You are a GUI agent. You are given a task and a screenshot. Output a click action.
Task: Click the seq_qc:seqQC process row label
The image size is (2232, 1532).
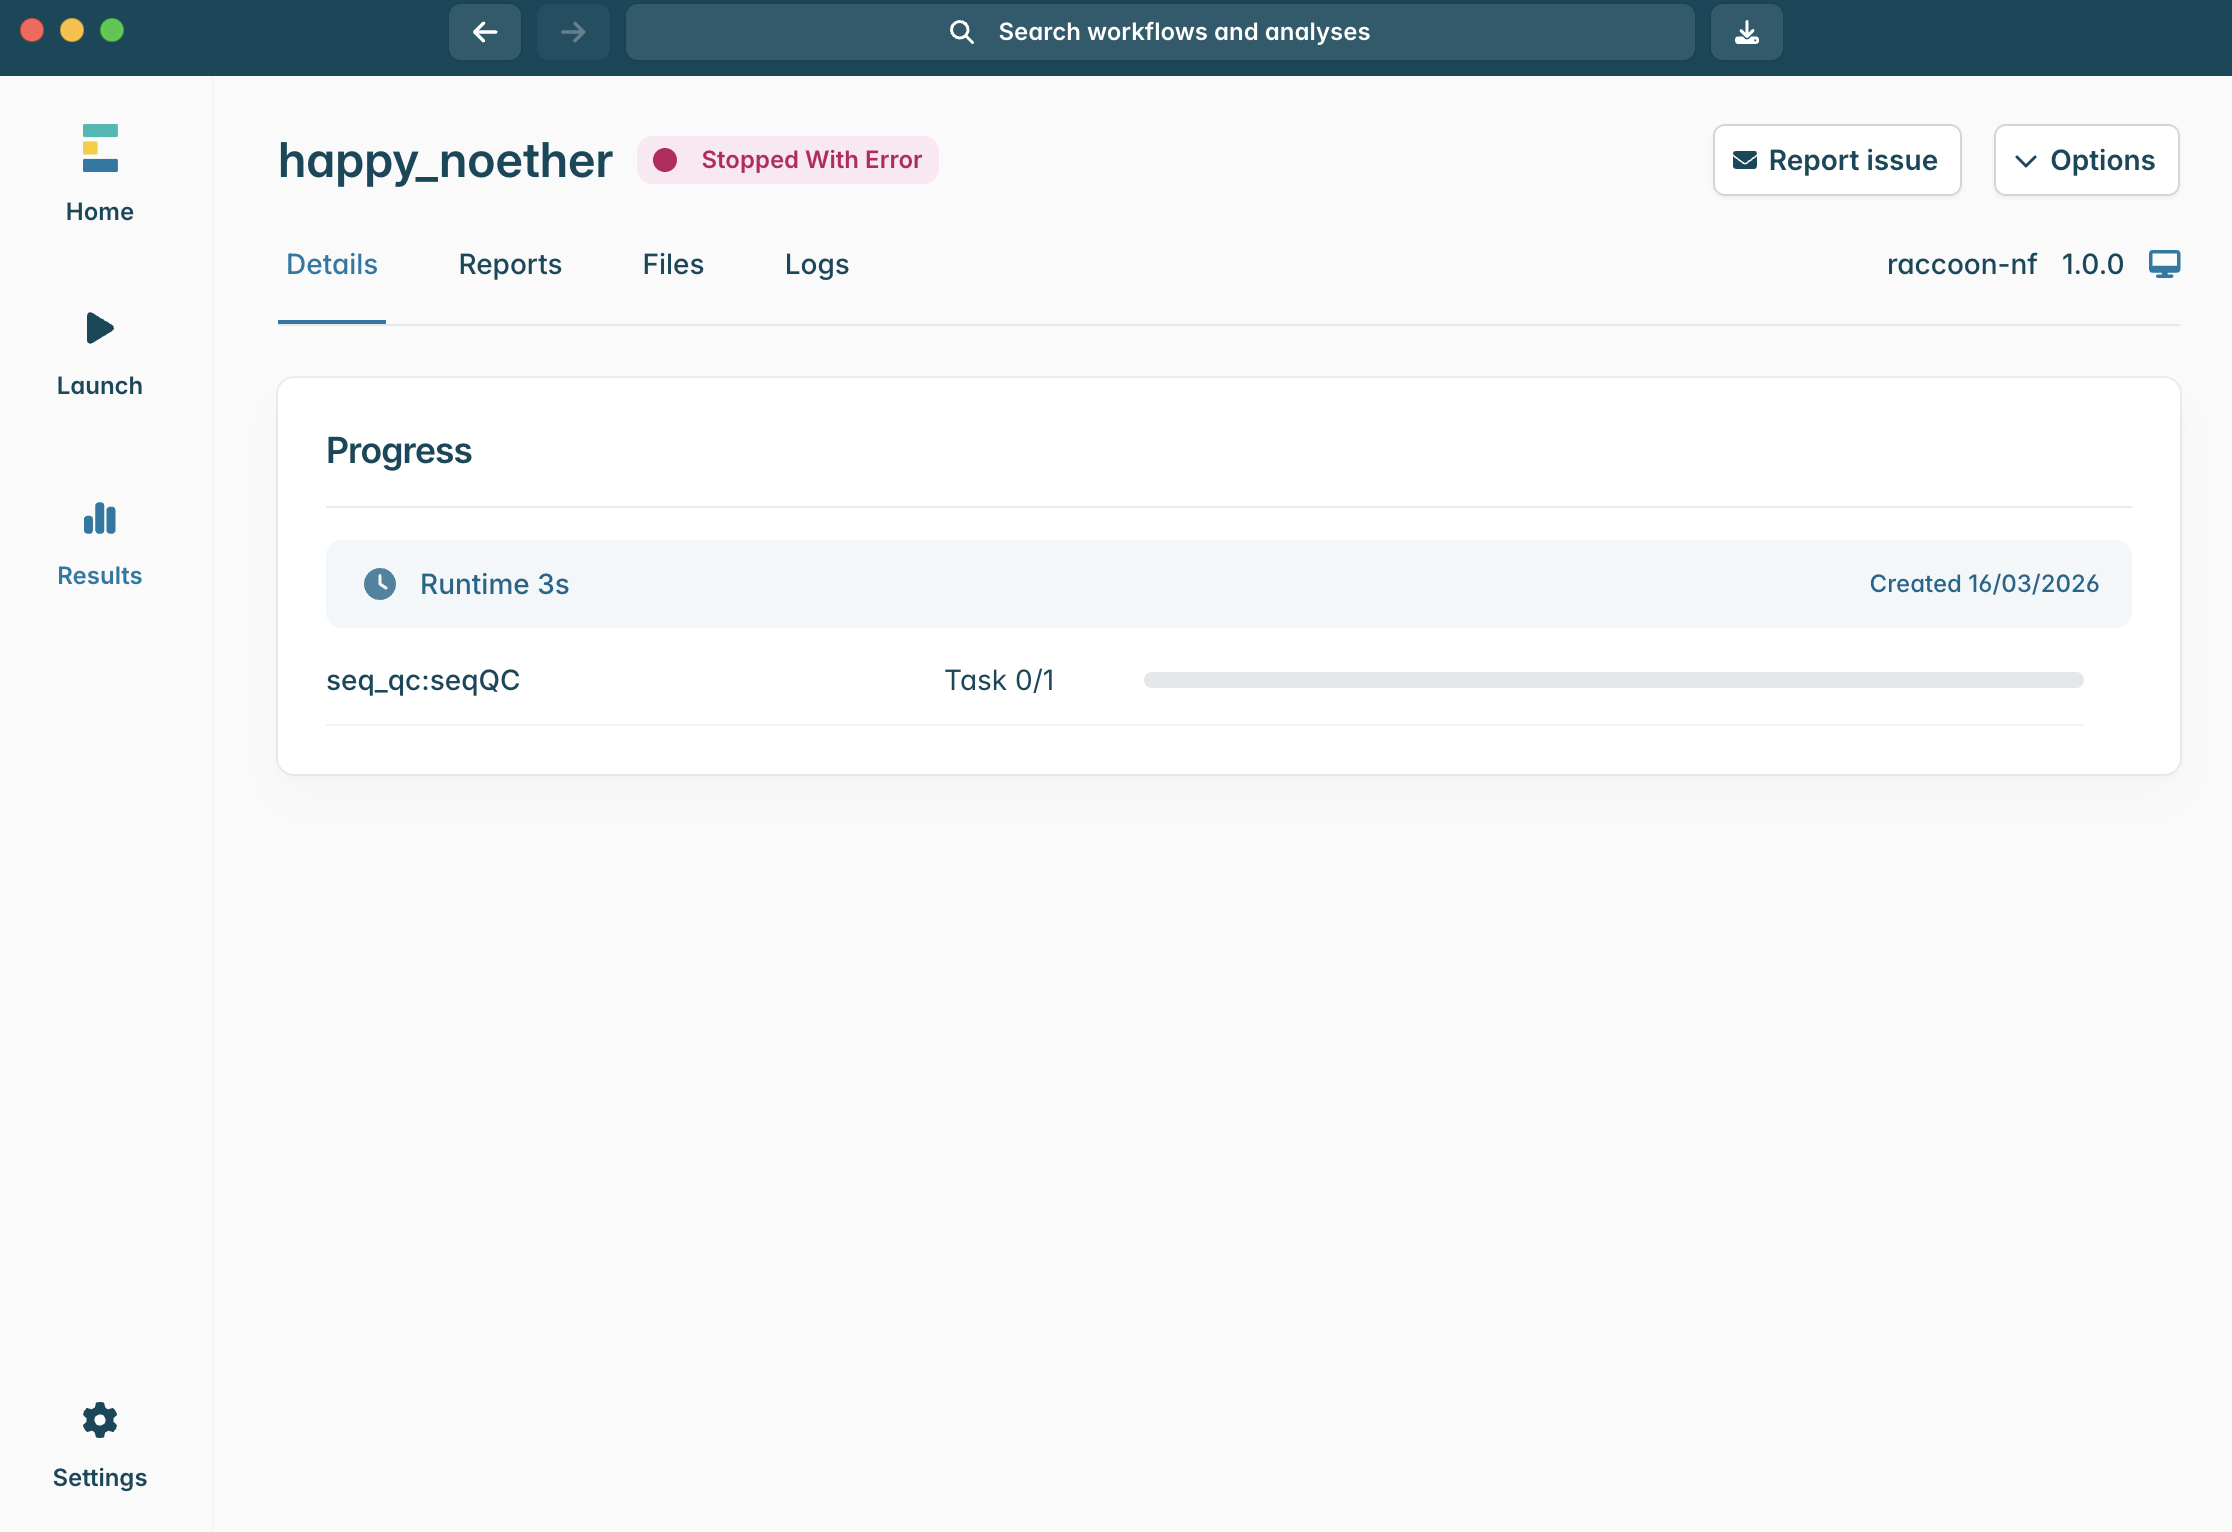click(423, 680)
